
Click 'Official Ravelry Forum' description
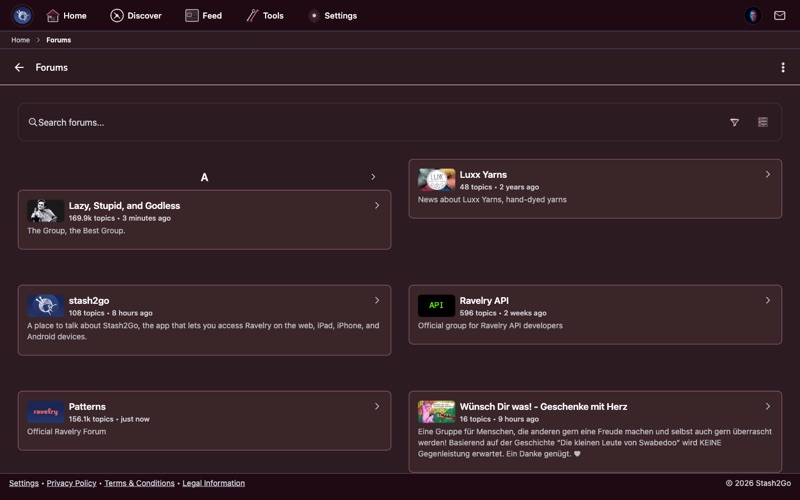pos(66,432)
